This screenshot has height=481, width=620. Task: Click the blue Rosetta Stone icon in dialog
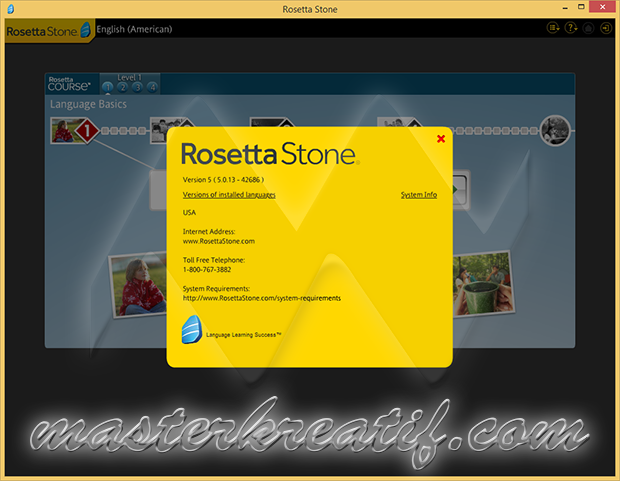[192, 330]
